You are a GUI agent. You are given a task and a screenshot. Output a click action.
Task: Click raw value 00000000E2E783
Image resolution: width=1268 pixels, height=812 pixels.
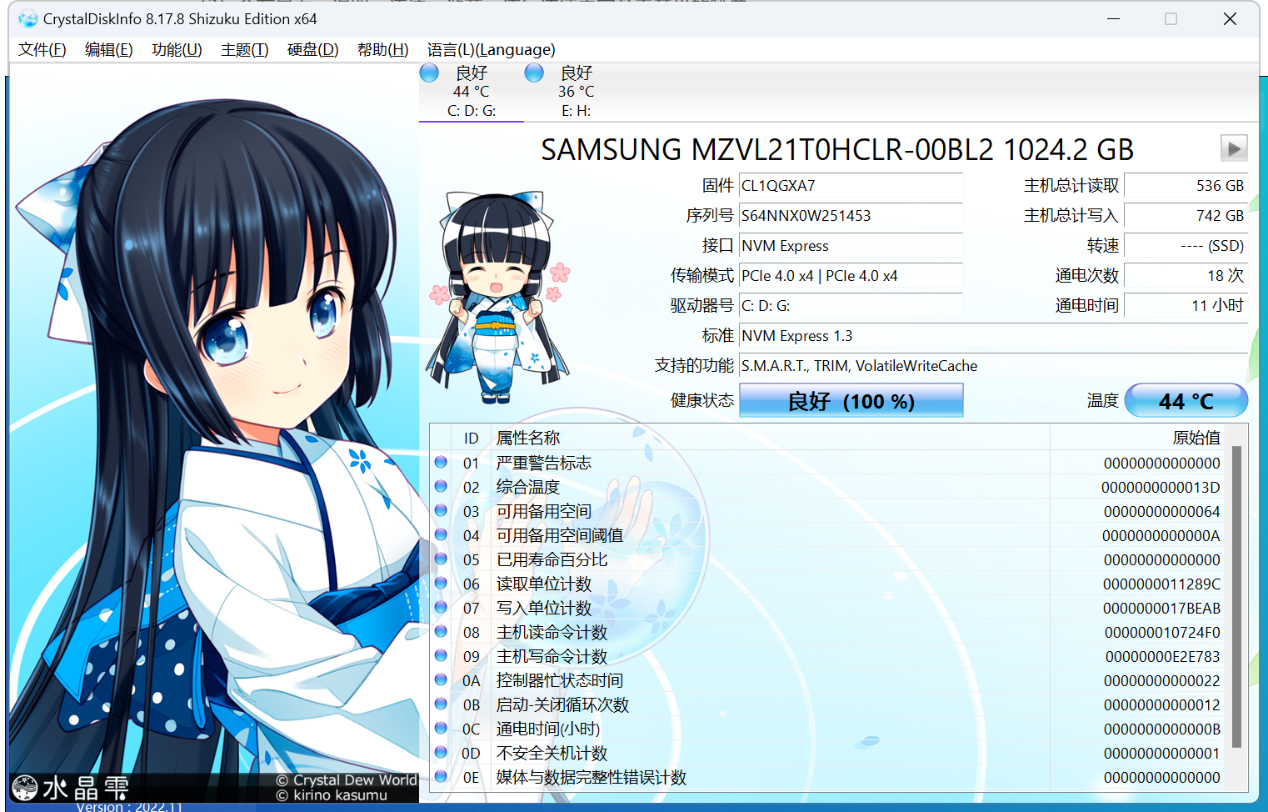click(x=1163, y=656)
